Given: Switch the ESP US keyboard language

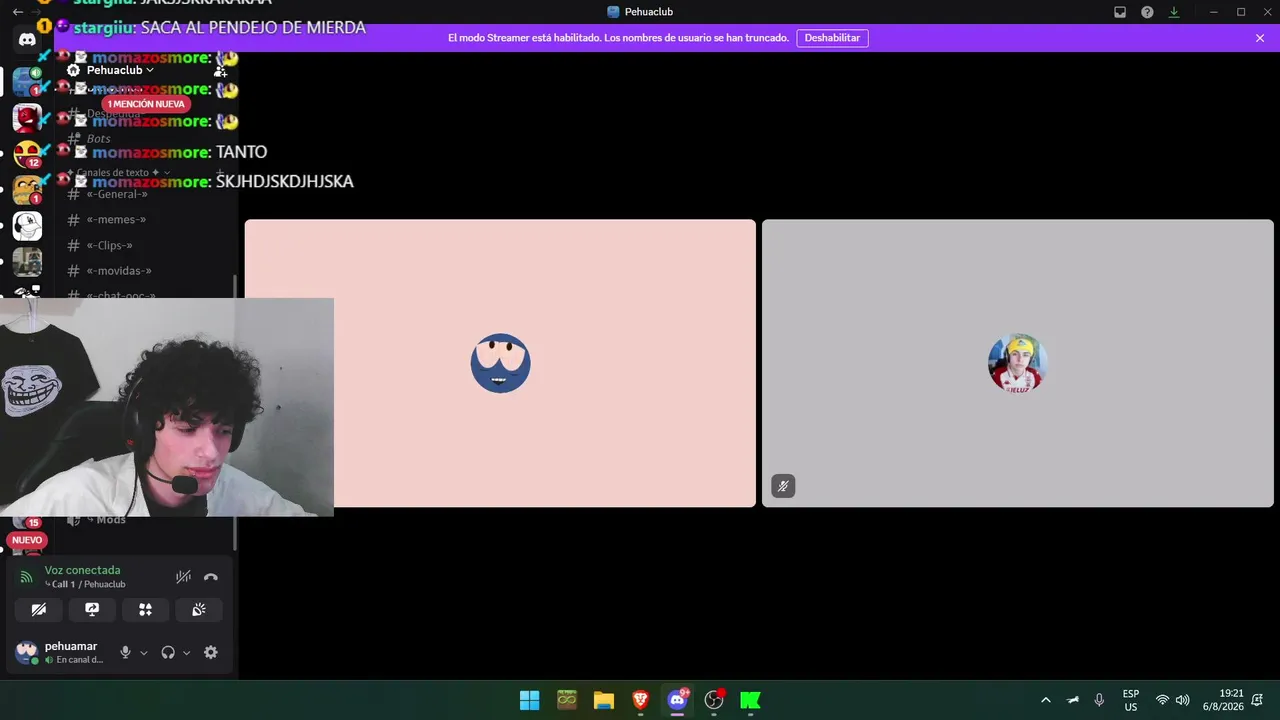Looking at the screenshot, I should point(1131,700).
